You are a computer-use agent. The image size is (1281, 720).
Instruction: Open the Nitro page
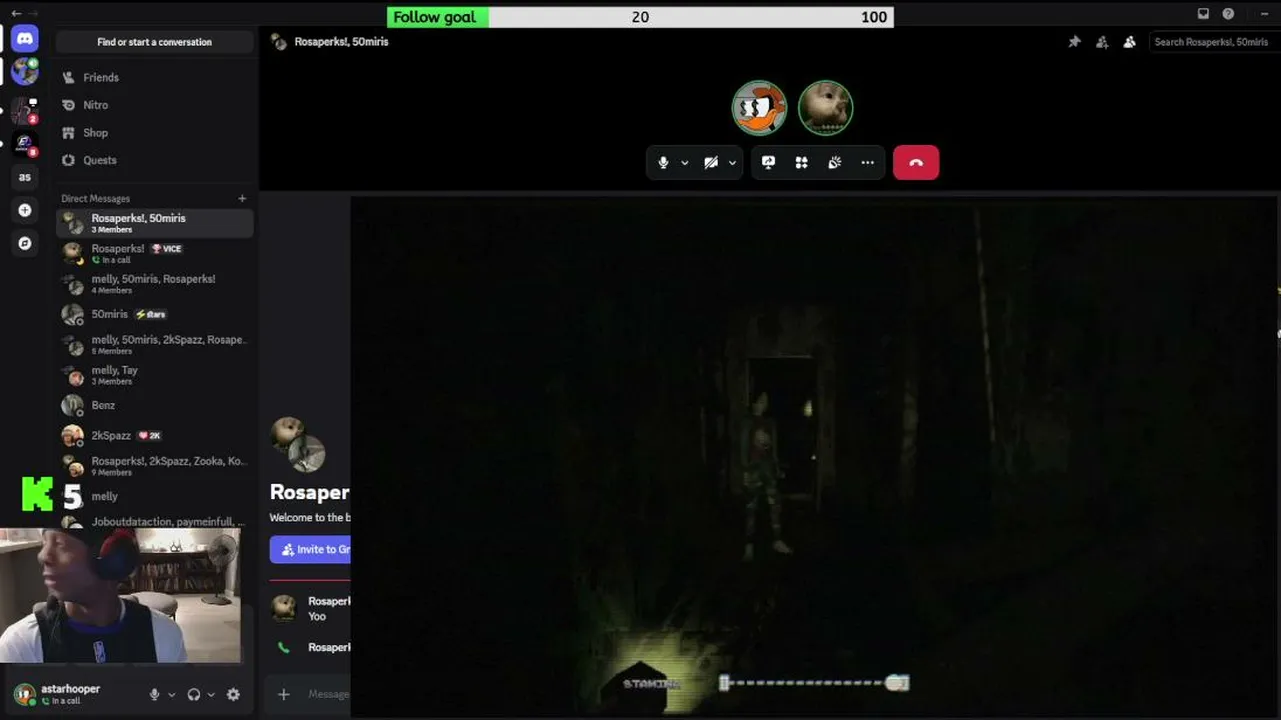click(x=155, y=105)
